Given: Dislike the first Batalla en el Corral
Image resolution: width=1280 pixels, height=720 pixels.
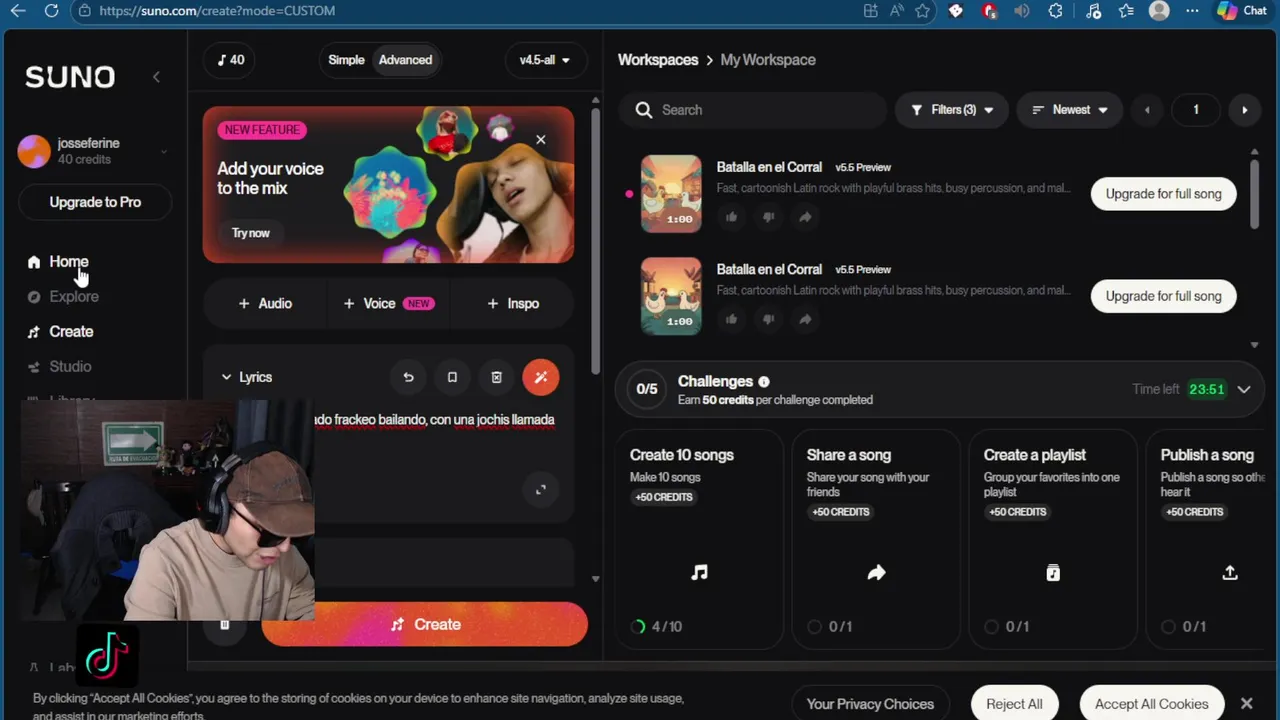Looking at the screenshot, I should (x=768, y=217).
